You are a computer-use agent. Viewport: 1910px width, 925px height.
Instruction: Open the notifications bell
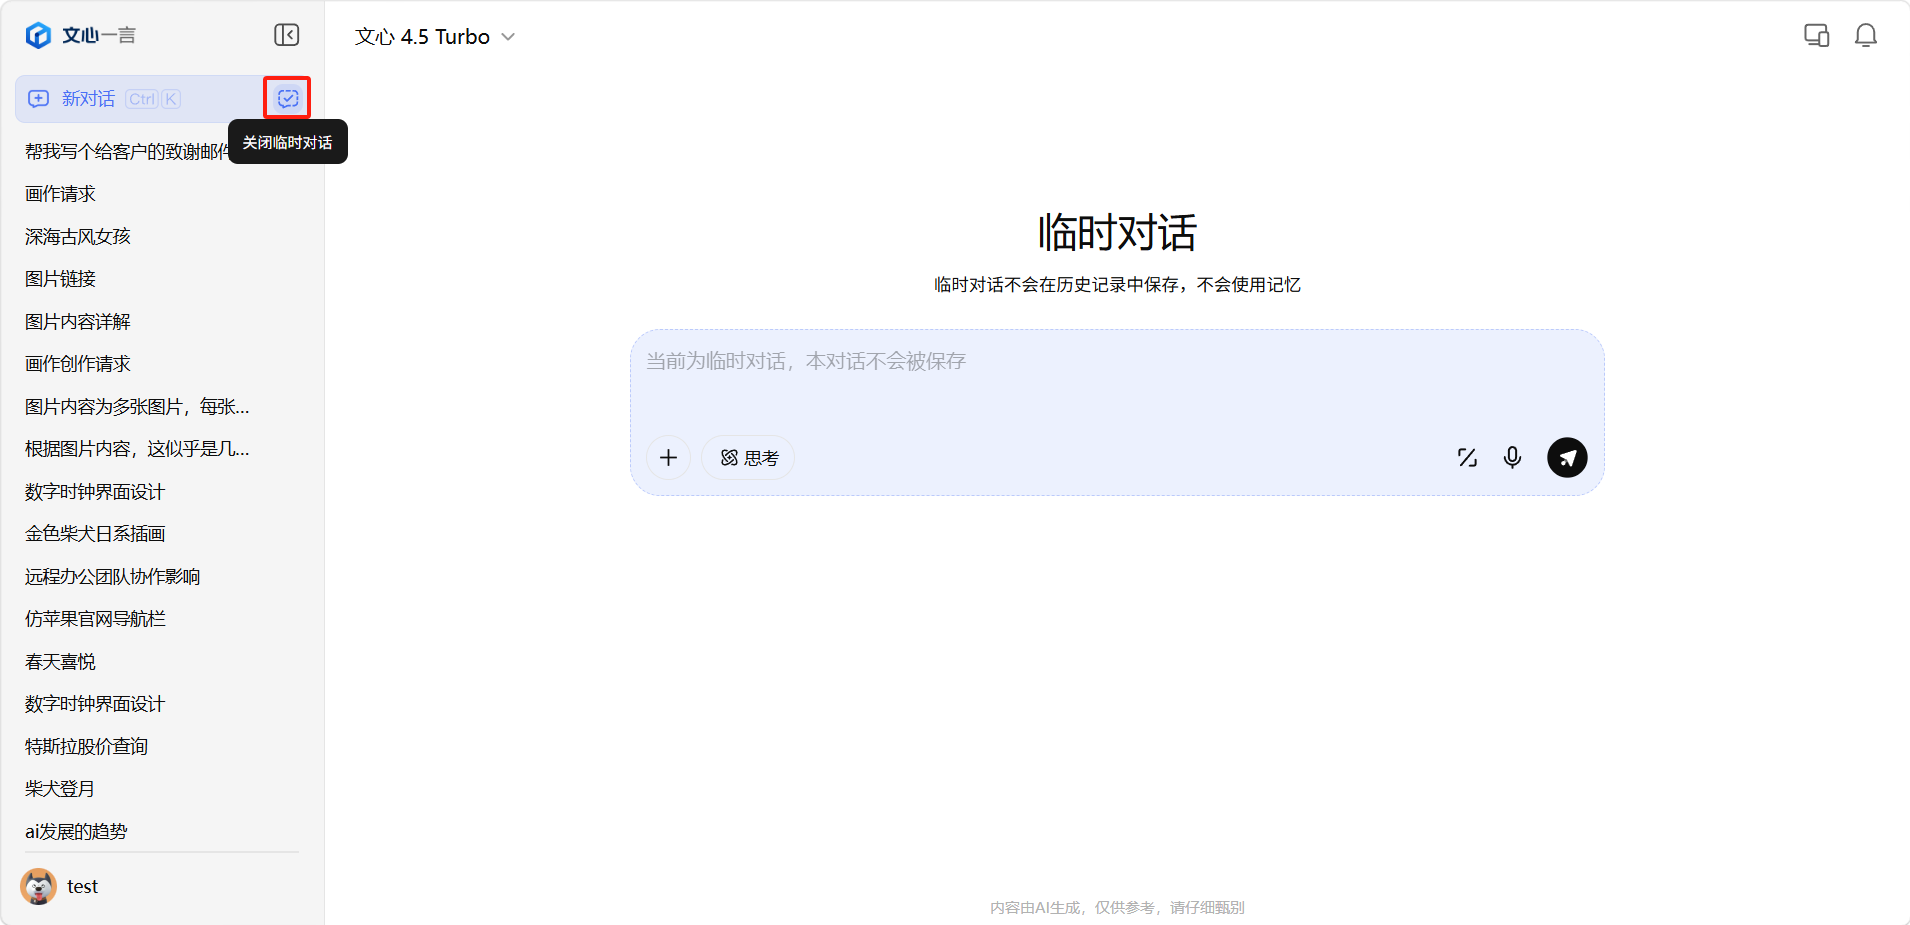[x=1865, y=36]
